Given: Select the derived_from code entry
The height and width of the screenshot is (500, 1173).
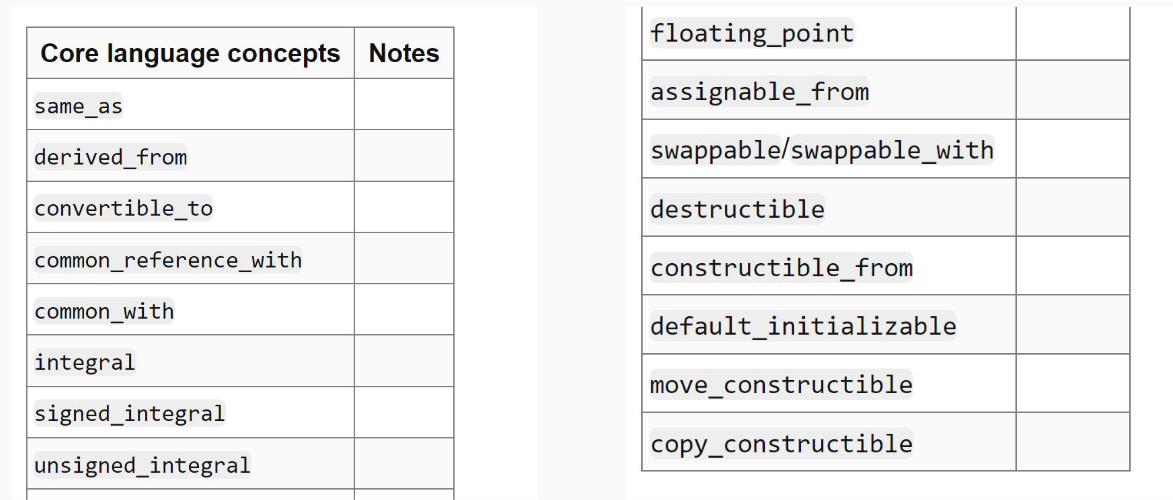Looking at the screenshot, I should pyautogui.click(x=111, y=157).
